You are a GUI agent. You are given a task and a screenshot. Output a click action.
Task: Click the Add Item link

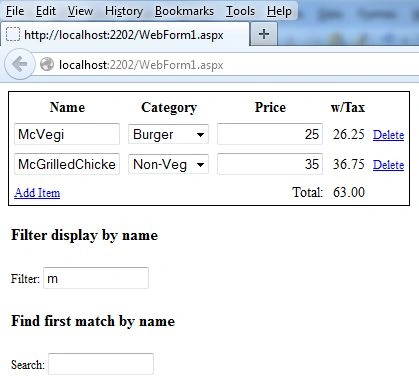37,193
